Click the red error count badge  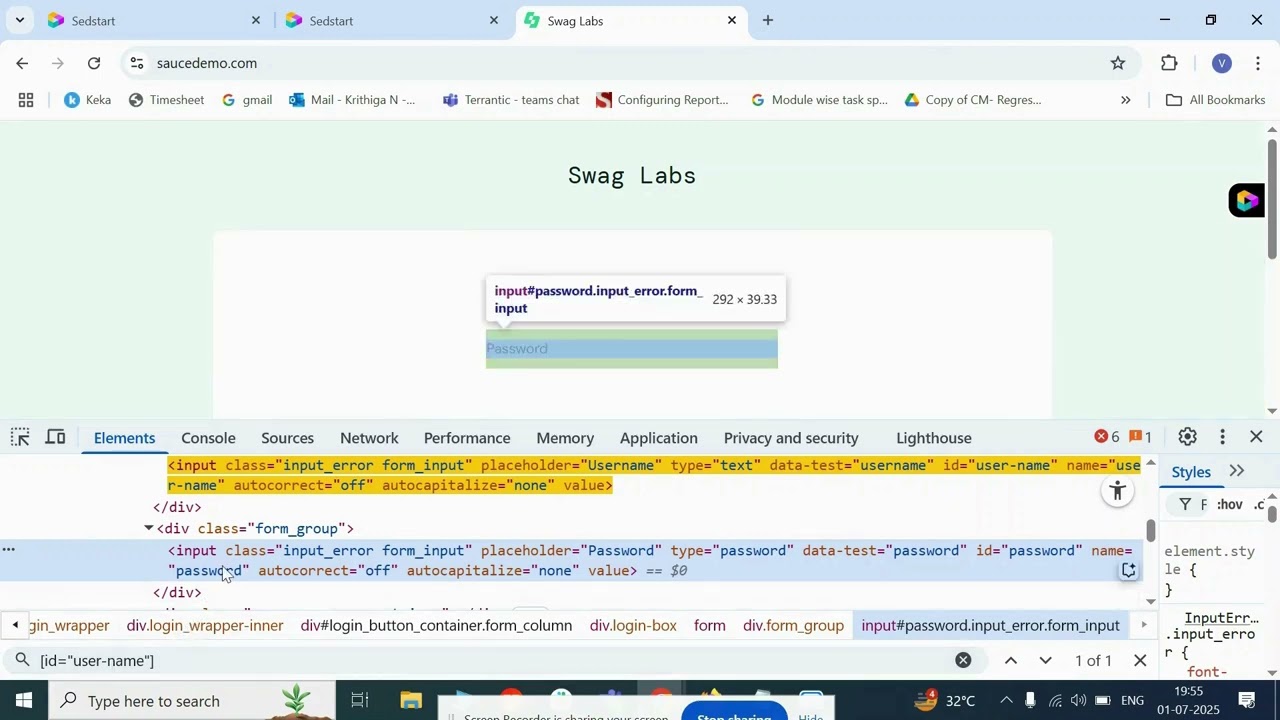coord(1107,437)
